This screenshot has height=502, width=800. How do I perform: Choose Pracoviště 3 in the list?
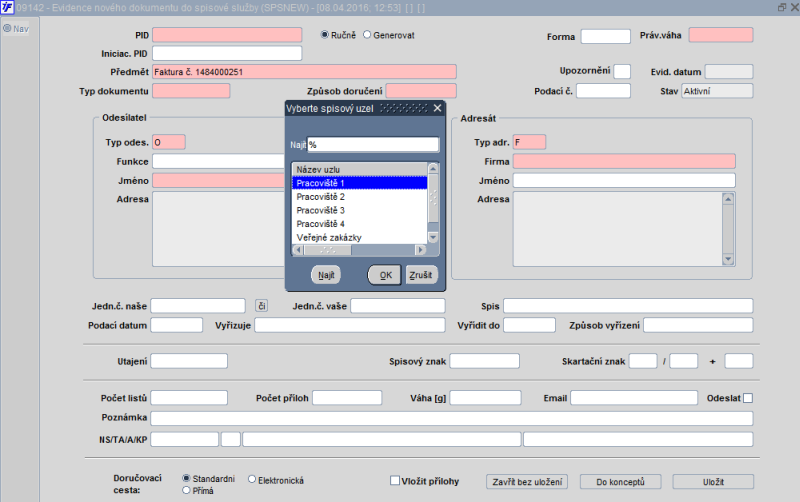(x=359, y=210)
